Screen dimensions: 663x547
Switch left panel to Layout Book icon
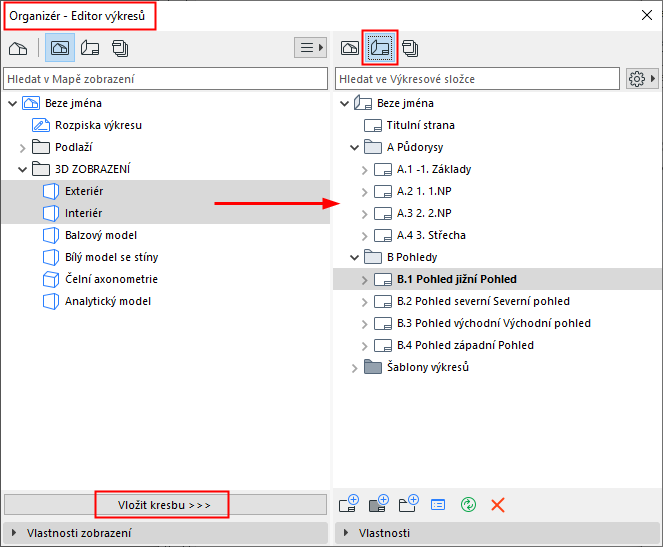pyautogui.click(x=90, y=48)
